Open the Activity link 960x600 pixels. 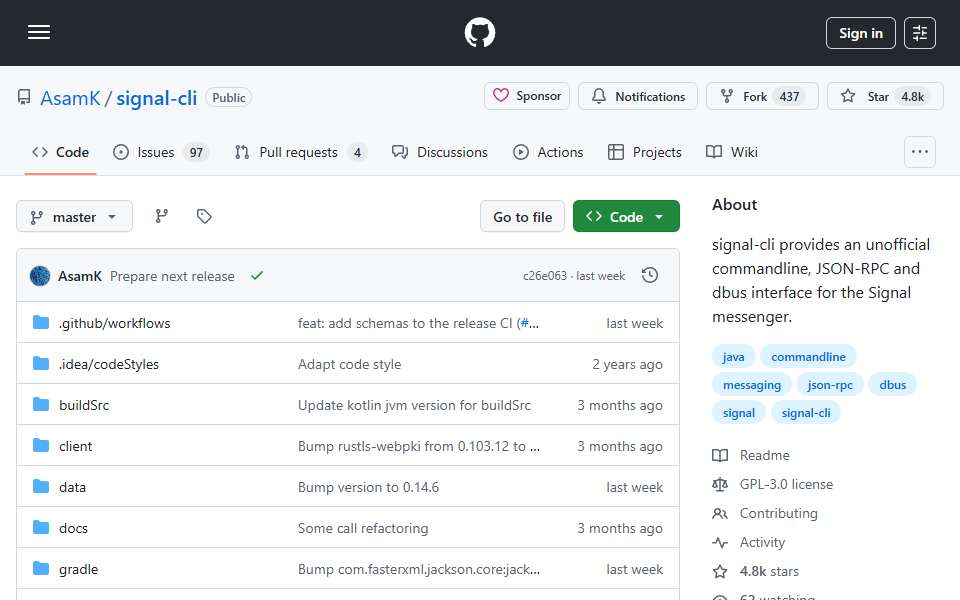(762, 542)
